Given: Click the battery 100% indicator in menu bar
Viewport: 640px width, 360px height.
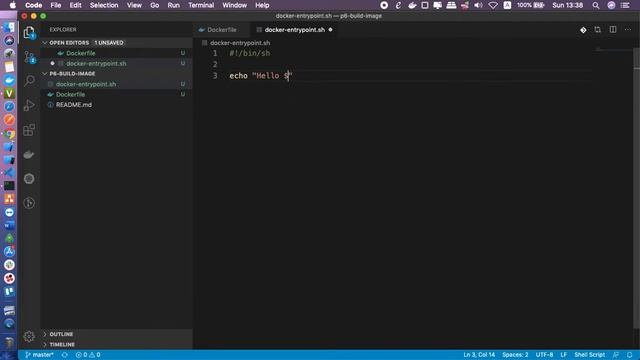Looking at the screenshot, I should pos(531,5).
